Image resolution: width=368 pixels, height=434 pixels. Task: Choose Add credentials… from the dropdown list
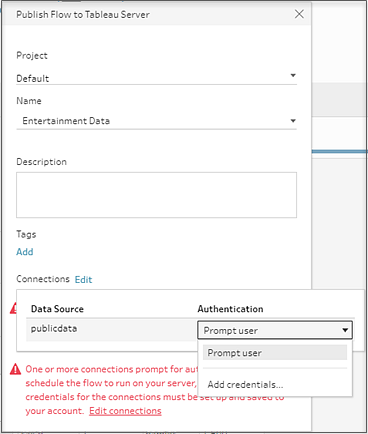point(245,385)
